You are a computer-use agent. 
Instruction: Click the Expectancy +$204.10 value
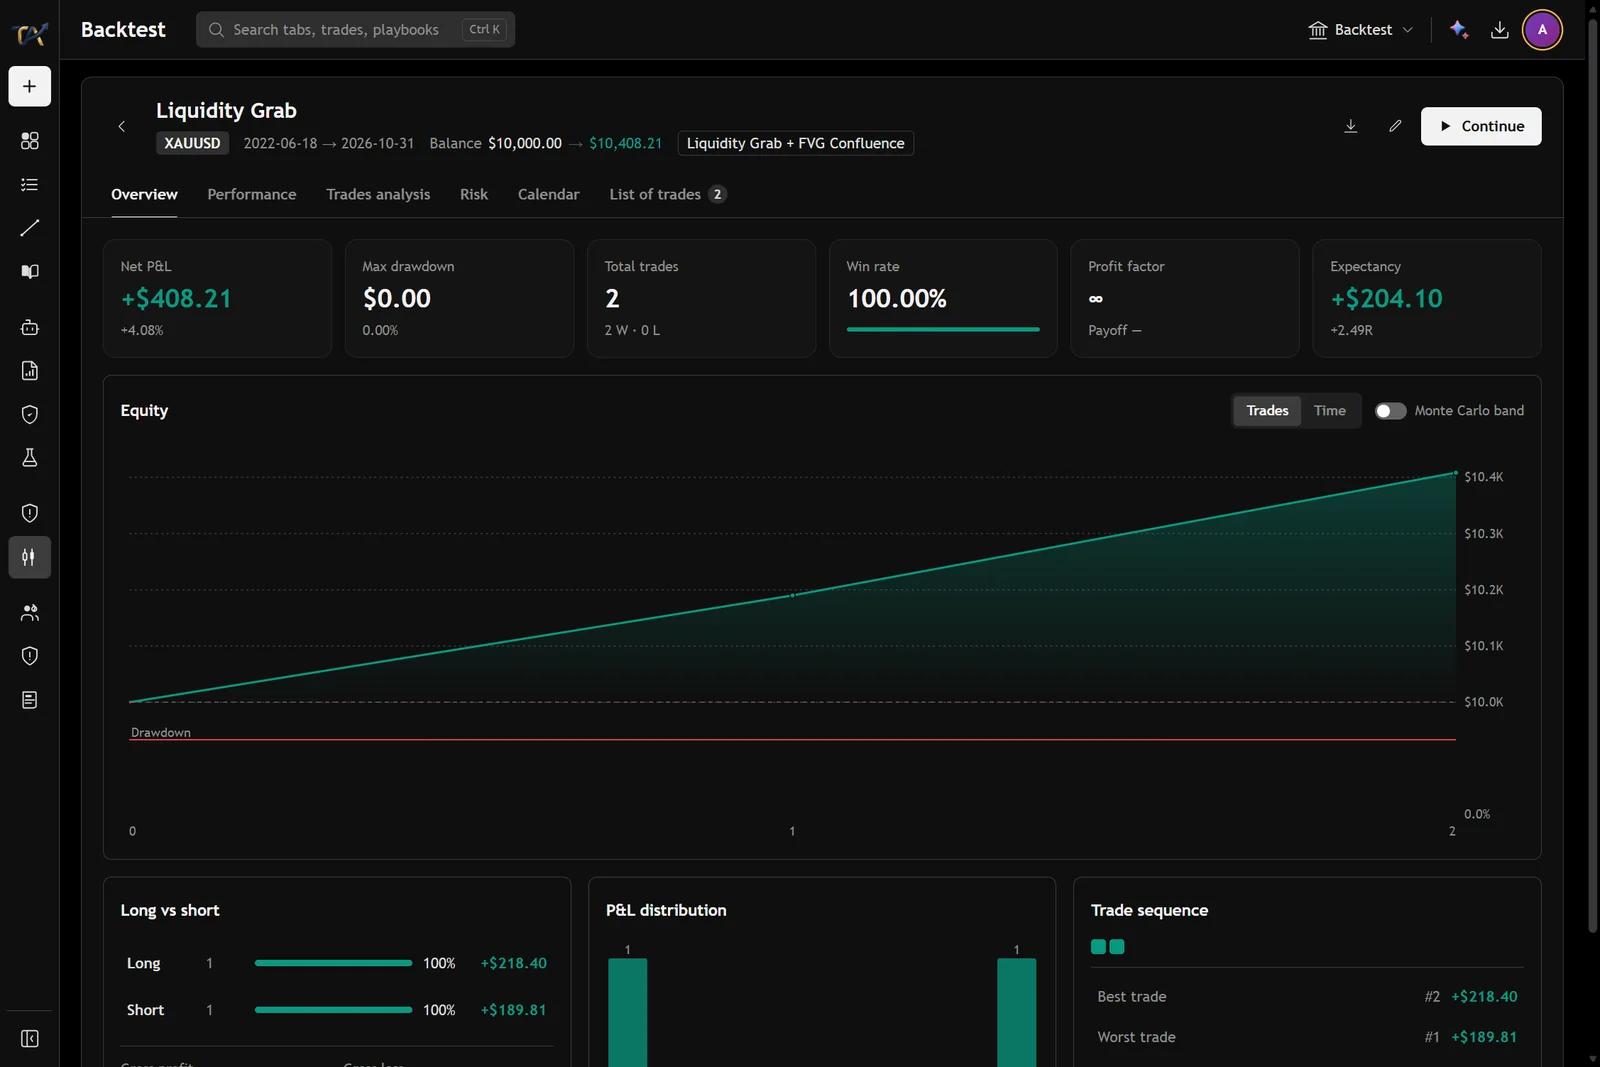click(1386, 298)
